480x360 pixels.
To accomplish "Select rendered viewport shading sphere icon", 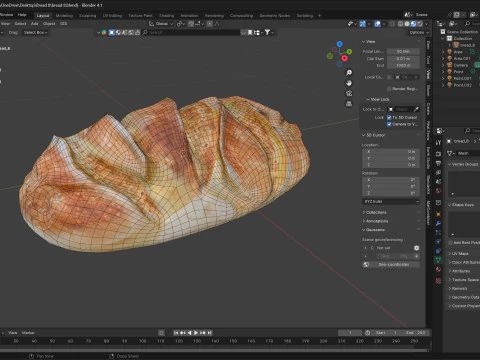I will 420,24.
